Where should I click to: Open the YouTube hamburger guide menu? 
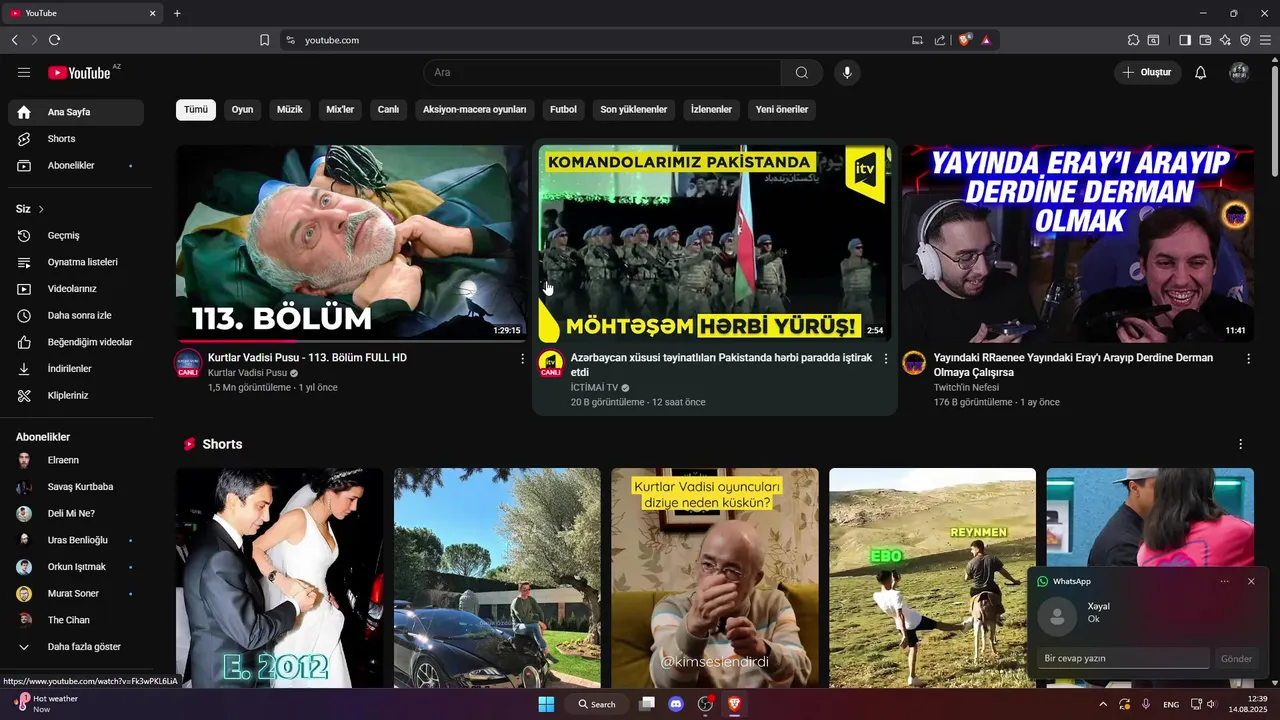(x=24, y=72)
